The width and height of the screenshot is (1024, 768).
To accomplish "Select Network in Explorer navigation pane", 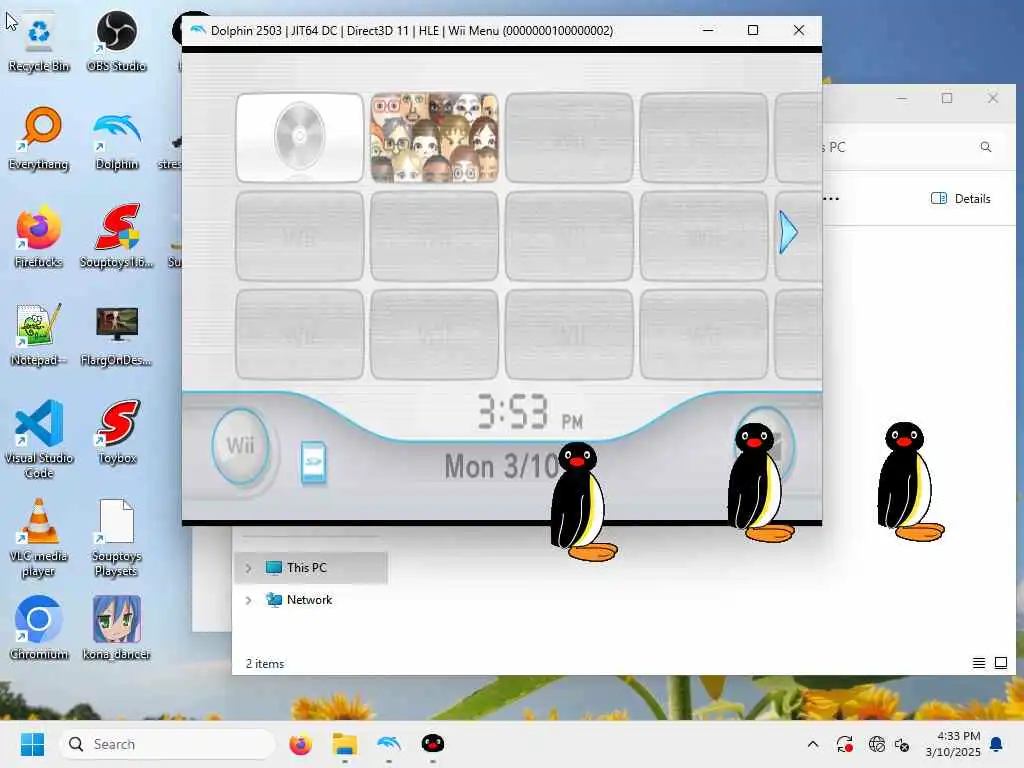I will 311,600.
